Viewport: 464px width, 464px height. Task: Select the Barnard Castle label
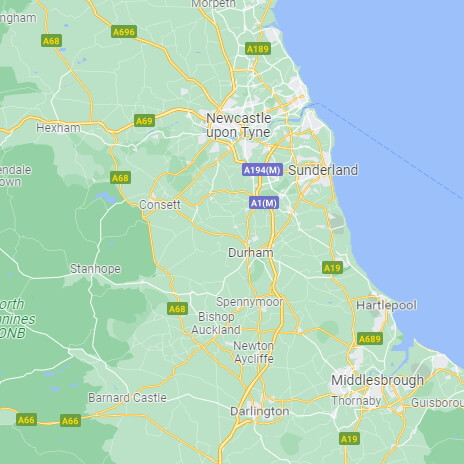(127, 397)
